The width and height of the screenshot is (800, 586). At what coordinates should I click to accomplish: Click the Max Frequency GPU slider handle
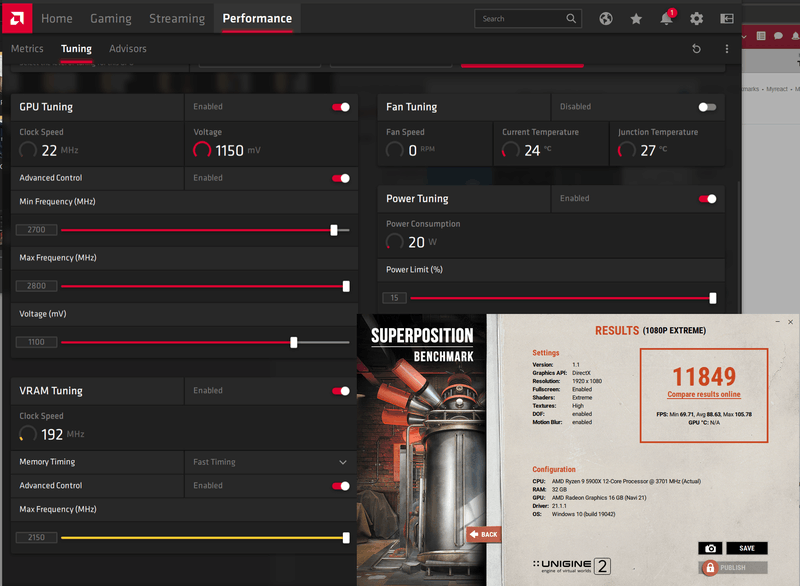[346, 286]
